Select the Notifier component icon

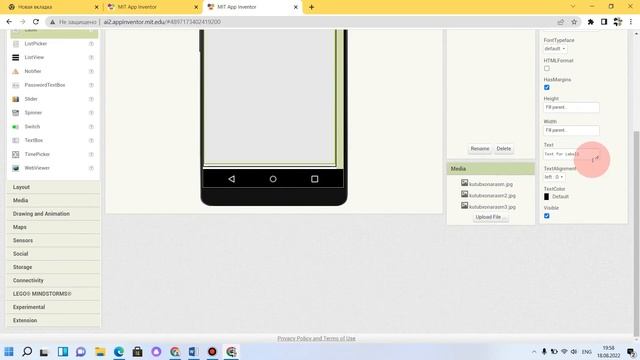click(16, 71)
